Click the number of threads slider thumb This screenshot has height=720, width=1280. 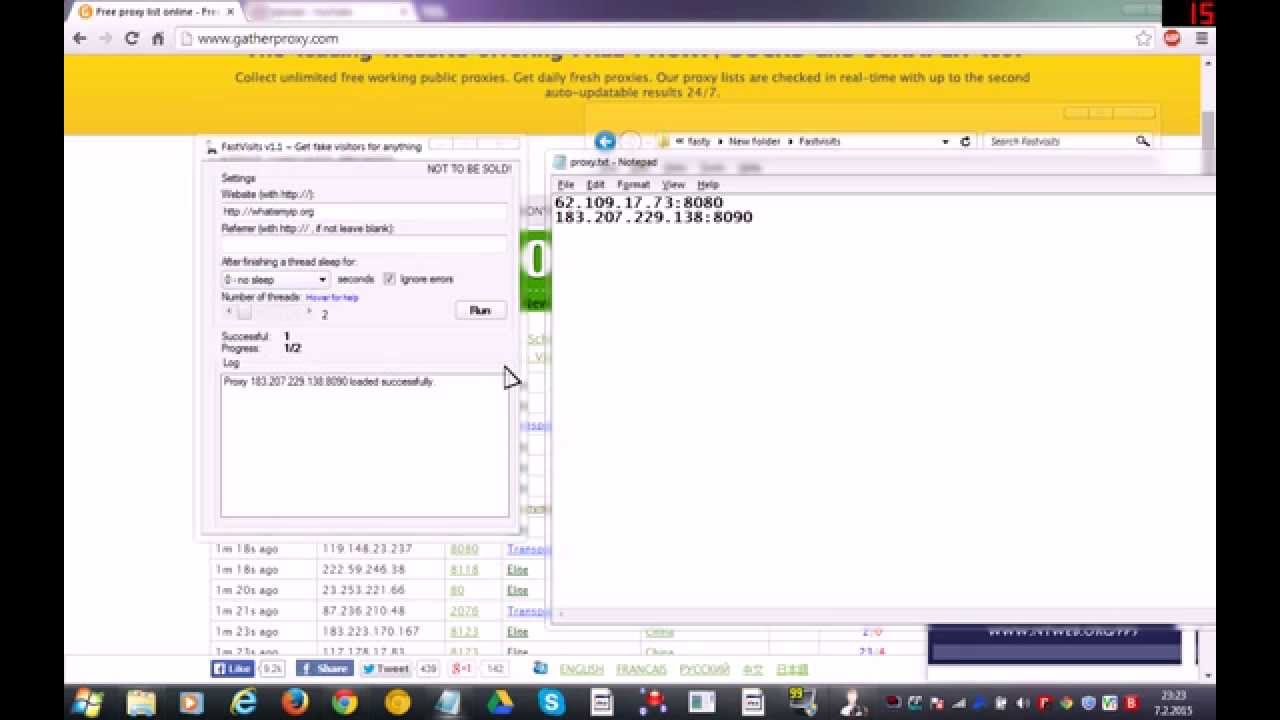(x=244, y=313)
